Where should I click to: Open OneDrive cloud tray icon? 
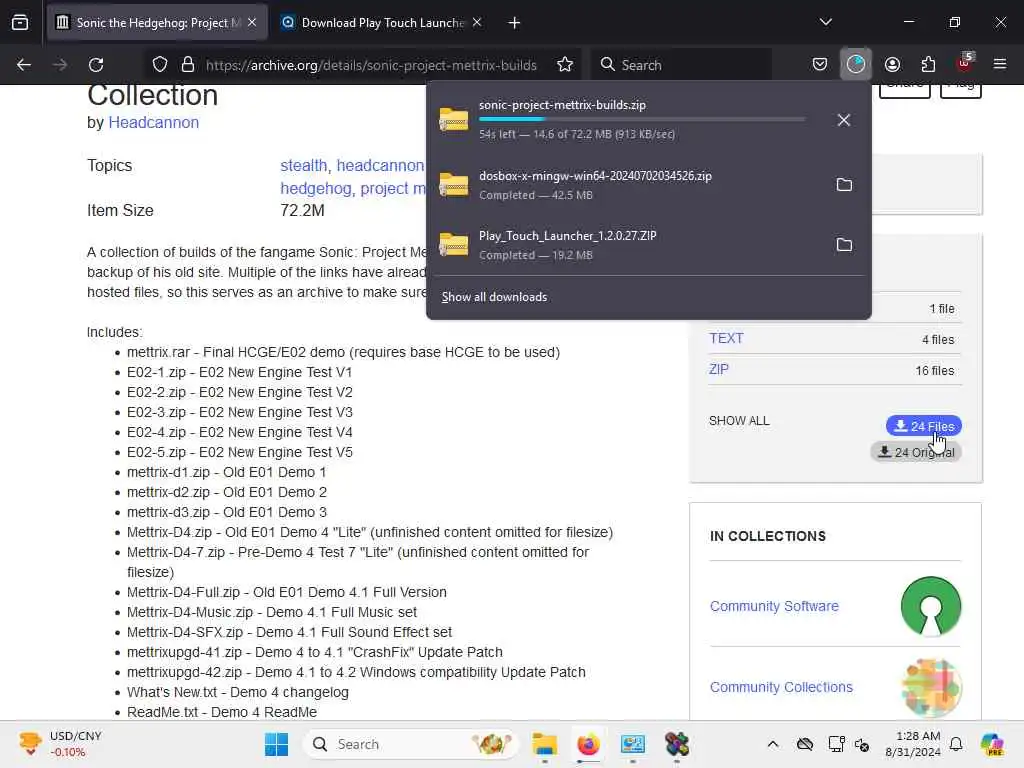tap(805, 744)
